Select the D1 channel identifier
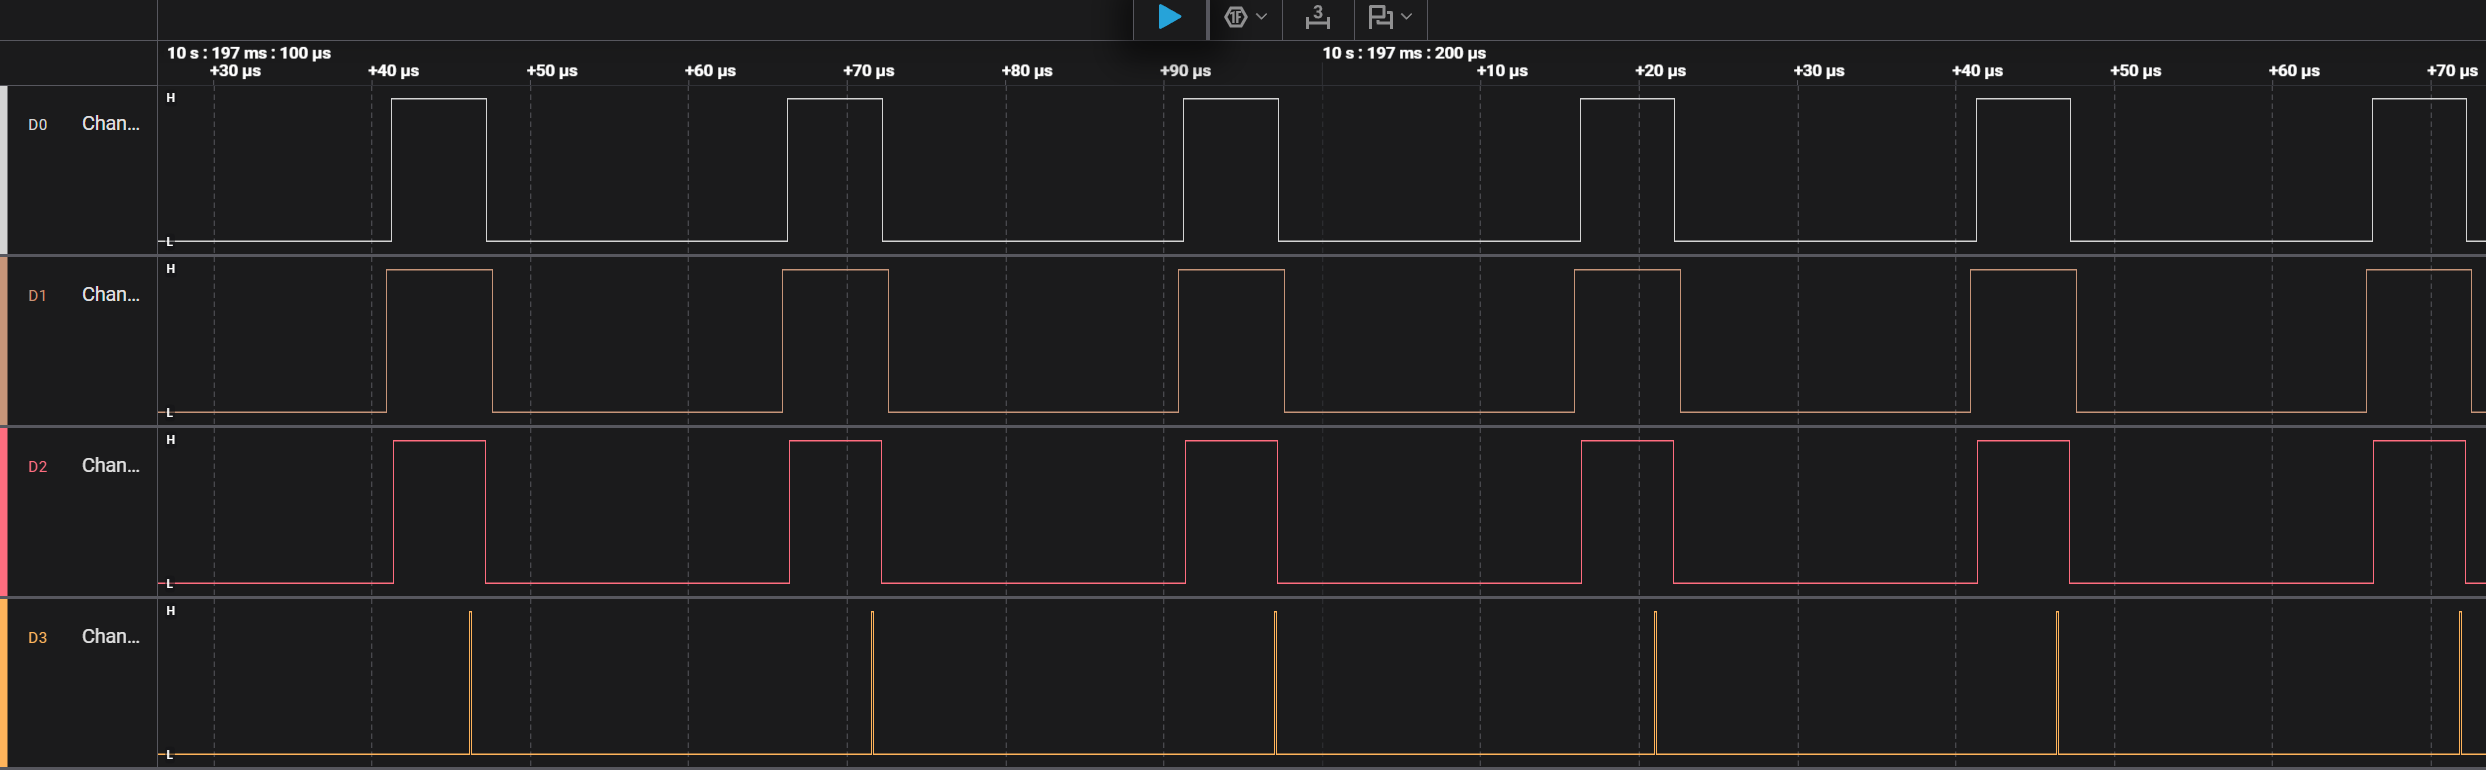Screen dimensions: 2486x770 [x=37, y=296]
